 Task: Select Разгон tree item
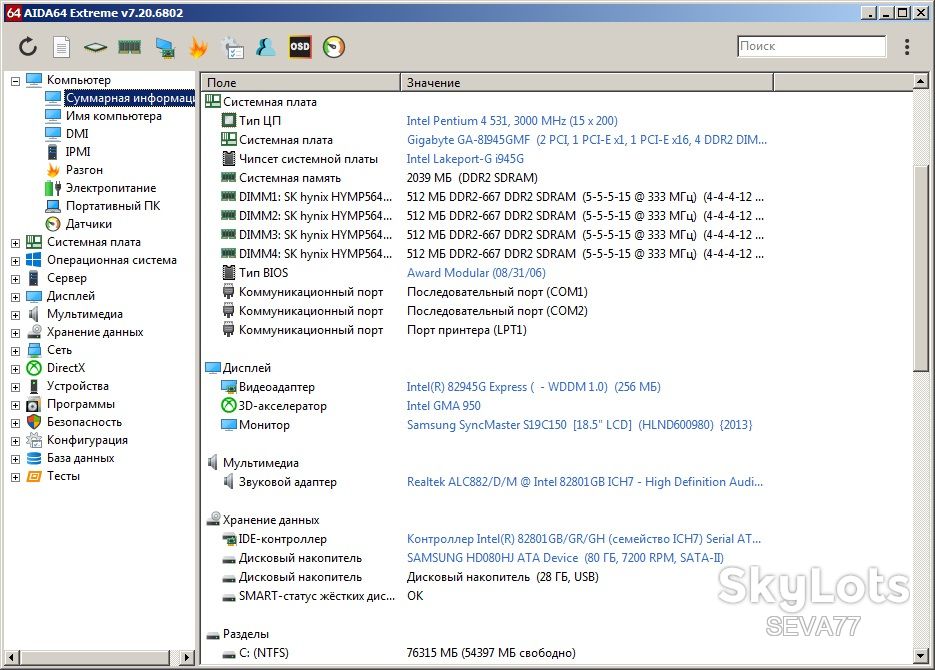click(x=84, y=170)
